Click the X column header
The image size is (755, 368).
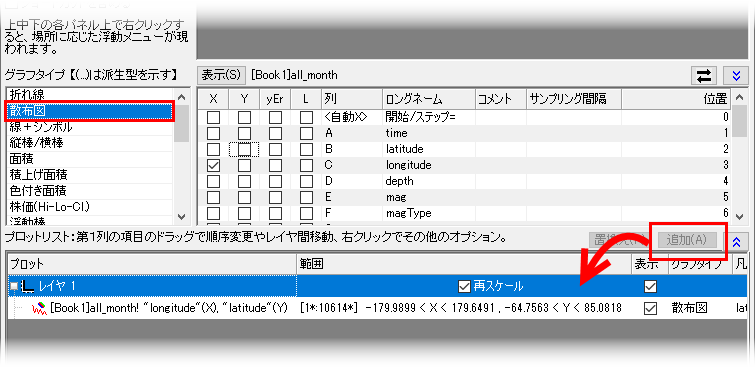[x=213, y=99]
